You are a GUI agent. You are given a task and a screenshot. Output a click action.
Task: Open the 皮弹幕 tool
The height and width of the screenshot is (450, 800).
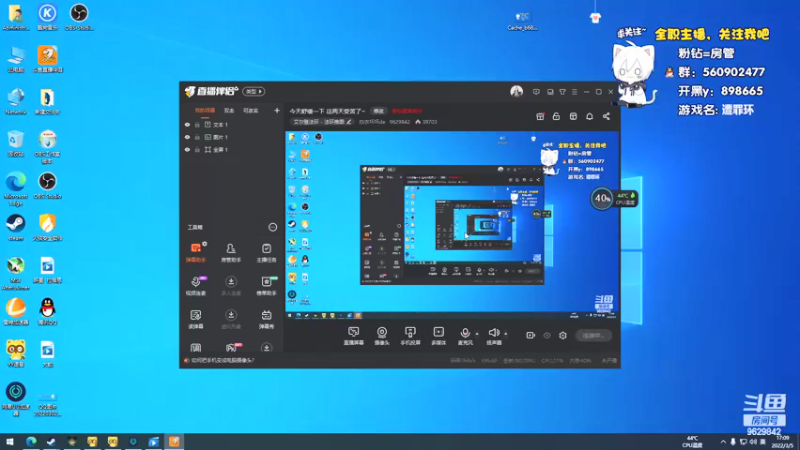click(x=195, y=319)
